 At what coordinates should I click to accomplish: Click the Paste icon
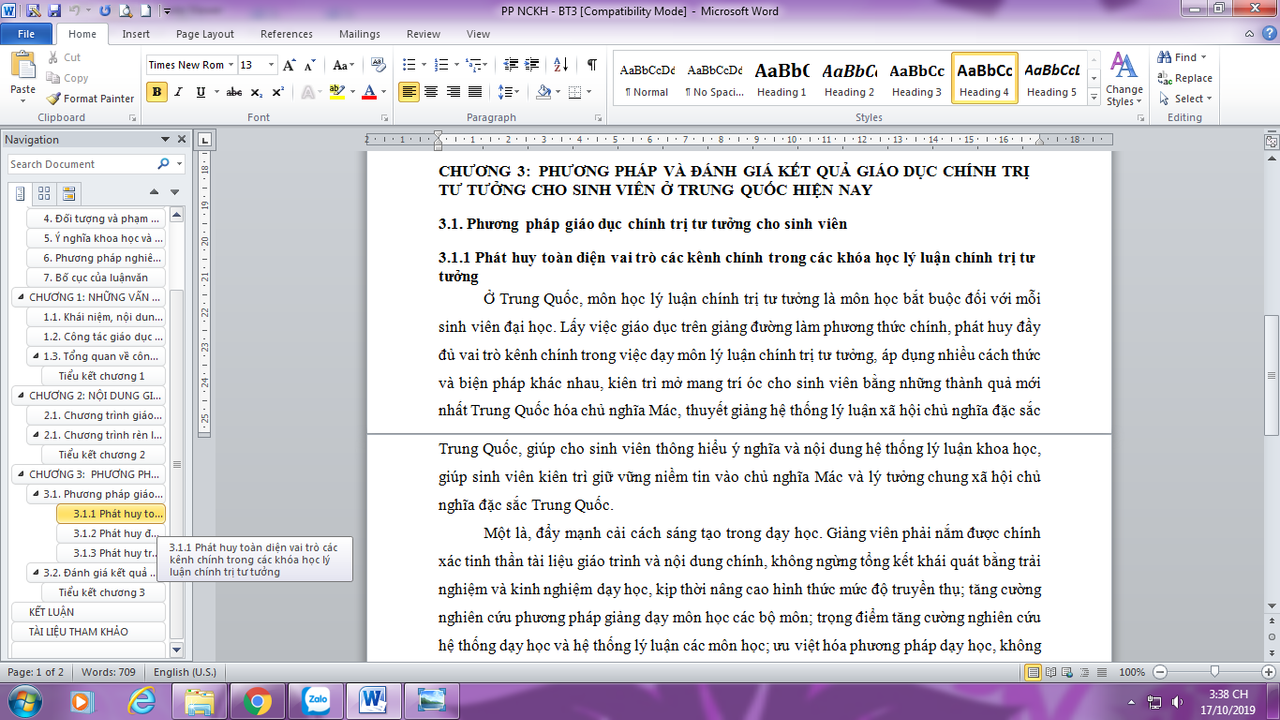point(22,67)
